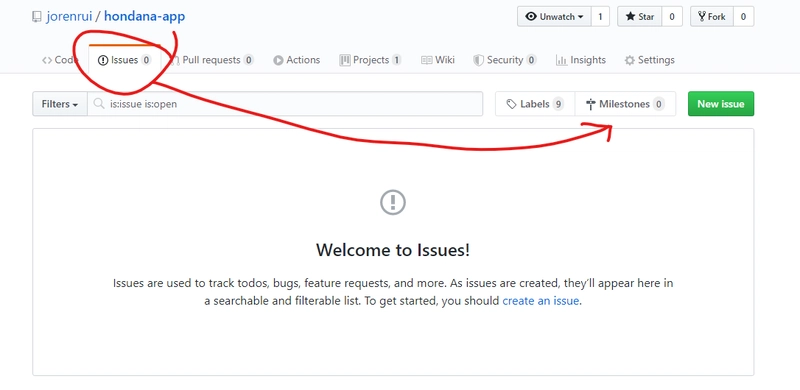Screen dimensions: 800x390
Task: Open the Pull requests tab
Action: 212,60
